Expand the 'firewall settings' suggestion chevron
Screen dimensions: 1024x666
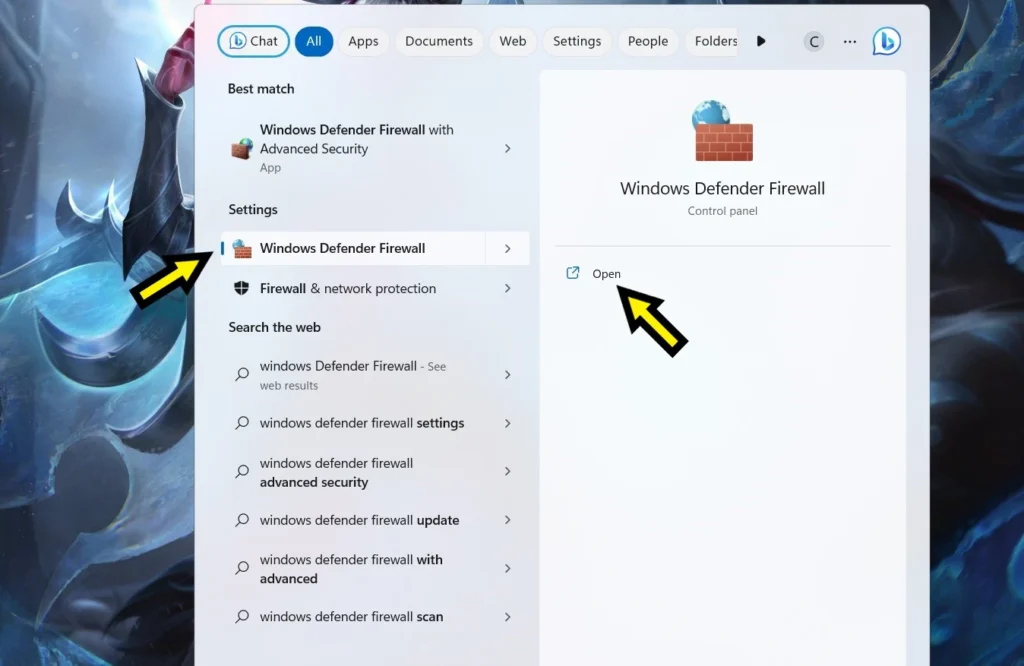(x=507, y=423)
